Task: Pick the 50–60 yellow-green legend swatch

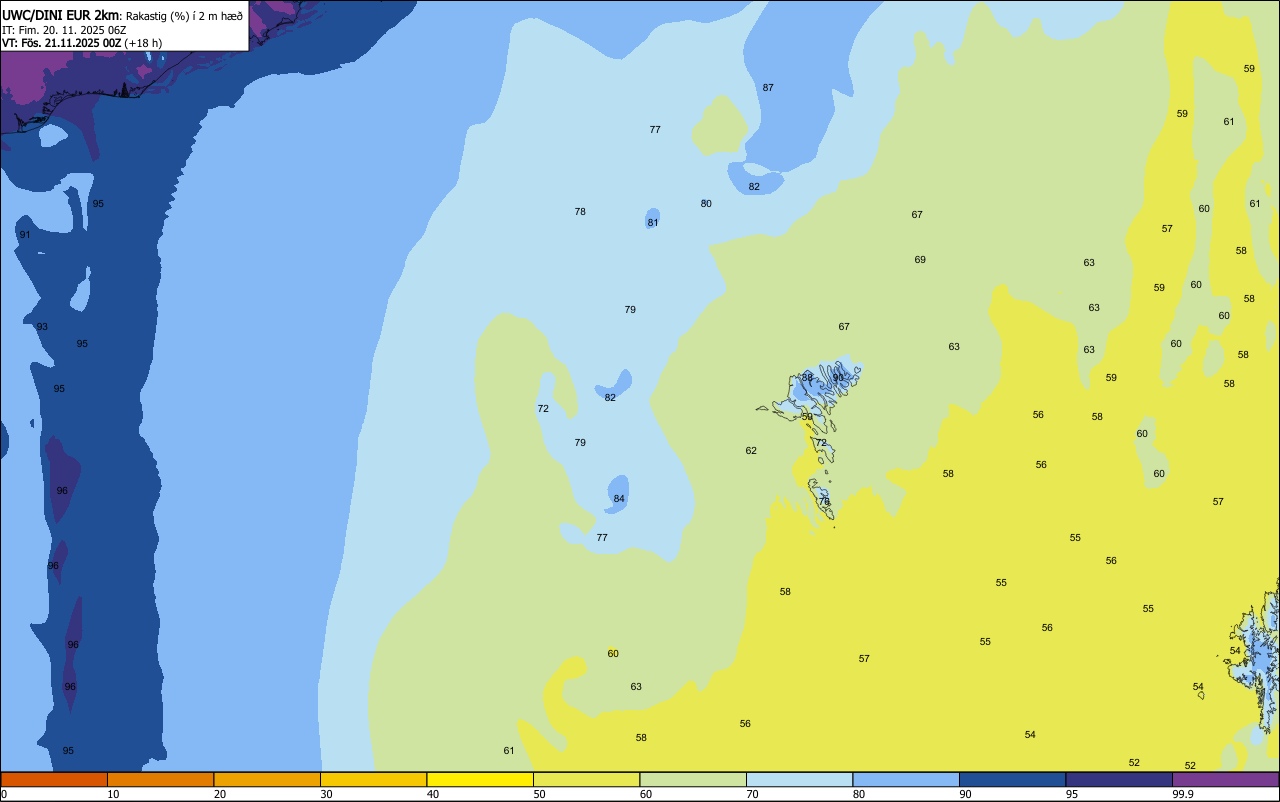Action: click(x=586, y=779)
